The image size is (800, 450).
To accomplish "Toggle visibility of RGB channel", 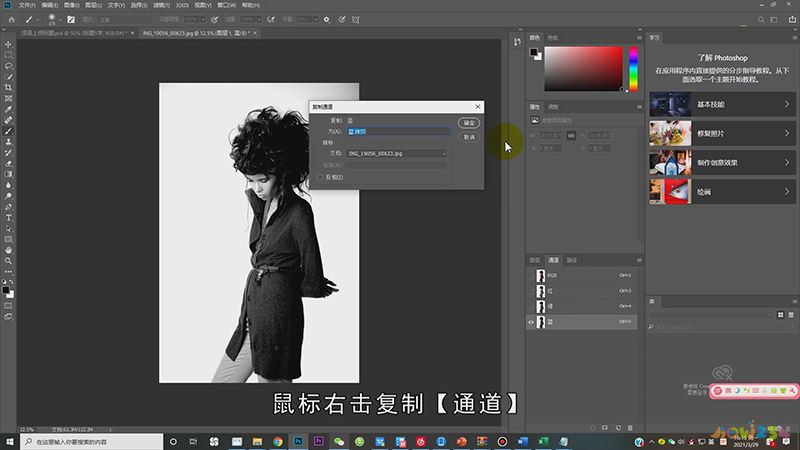I will [x=531, y=276].
